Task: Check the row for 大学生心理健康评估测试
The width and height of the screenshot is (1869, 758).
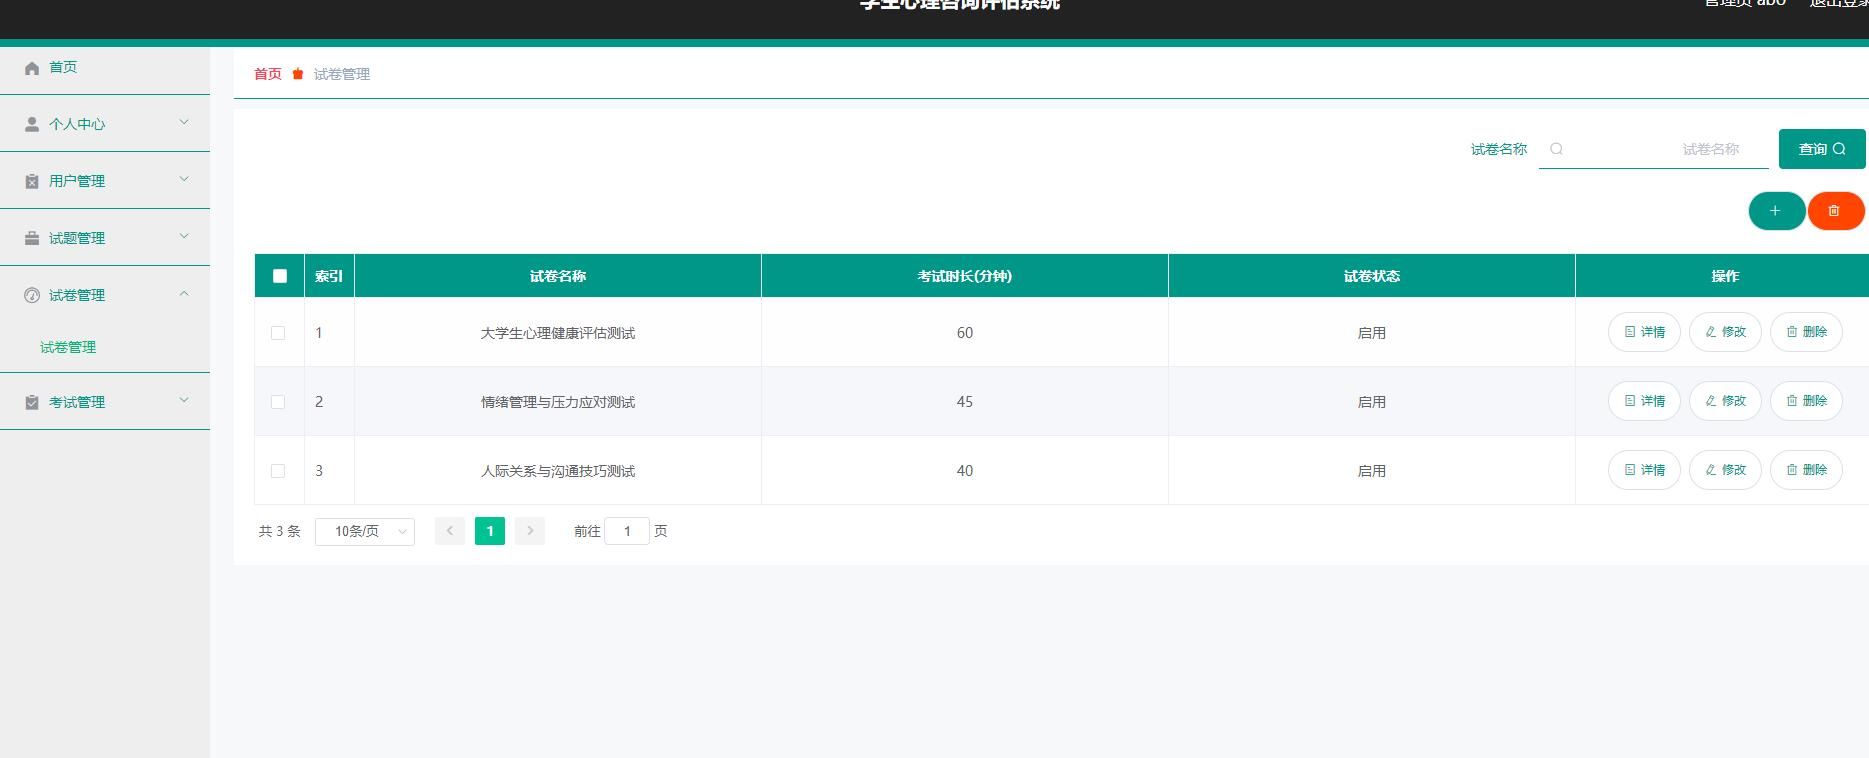Action: [278, 333]
